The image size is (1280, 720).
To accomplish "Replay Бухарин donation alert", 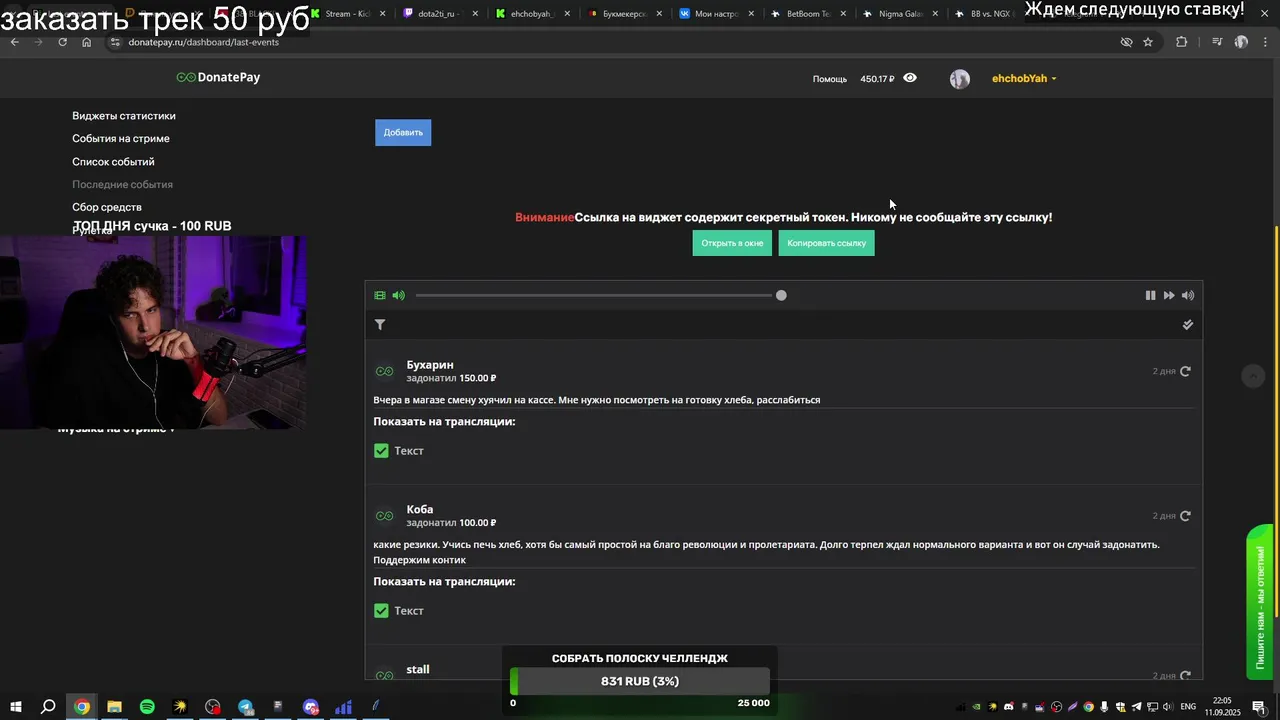I will pyautogui.click(x=1185, y=371).
